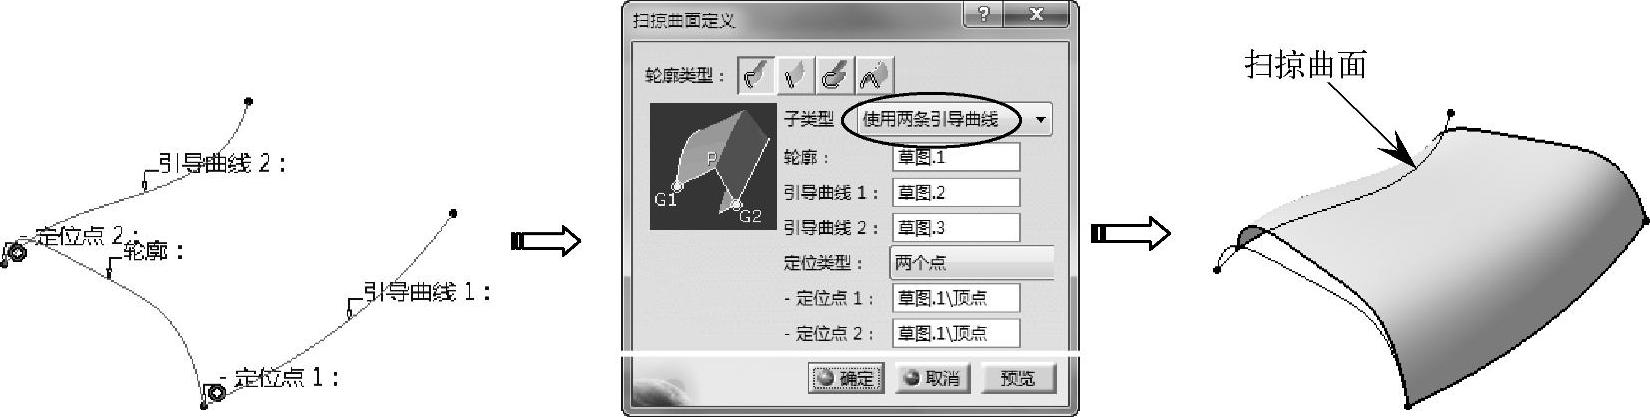1650x417 pixels.
Task: Select the third circle profile type icon
Action: [x=836, y=75]
